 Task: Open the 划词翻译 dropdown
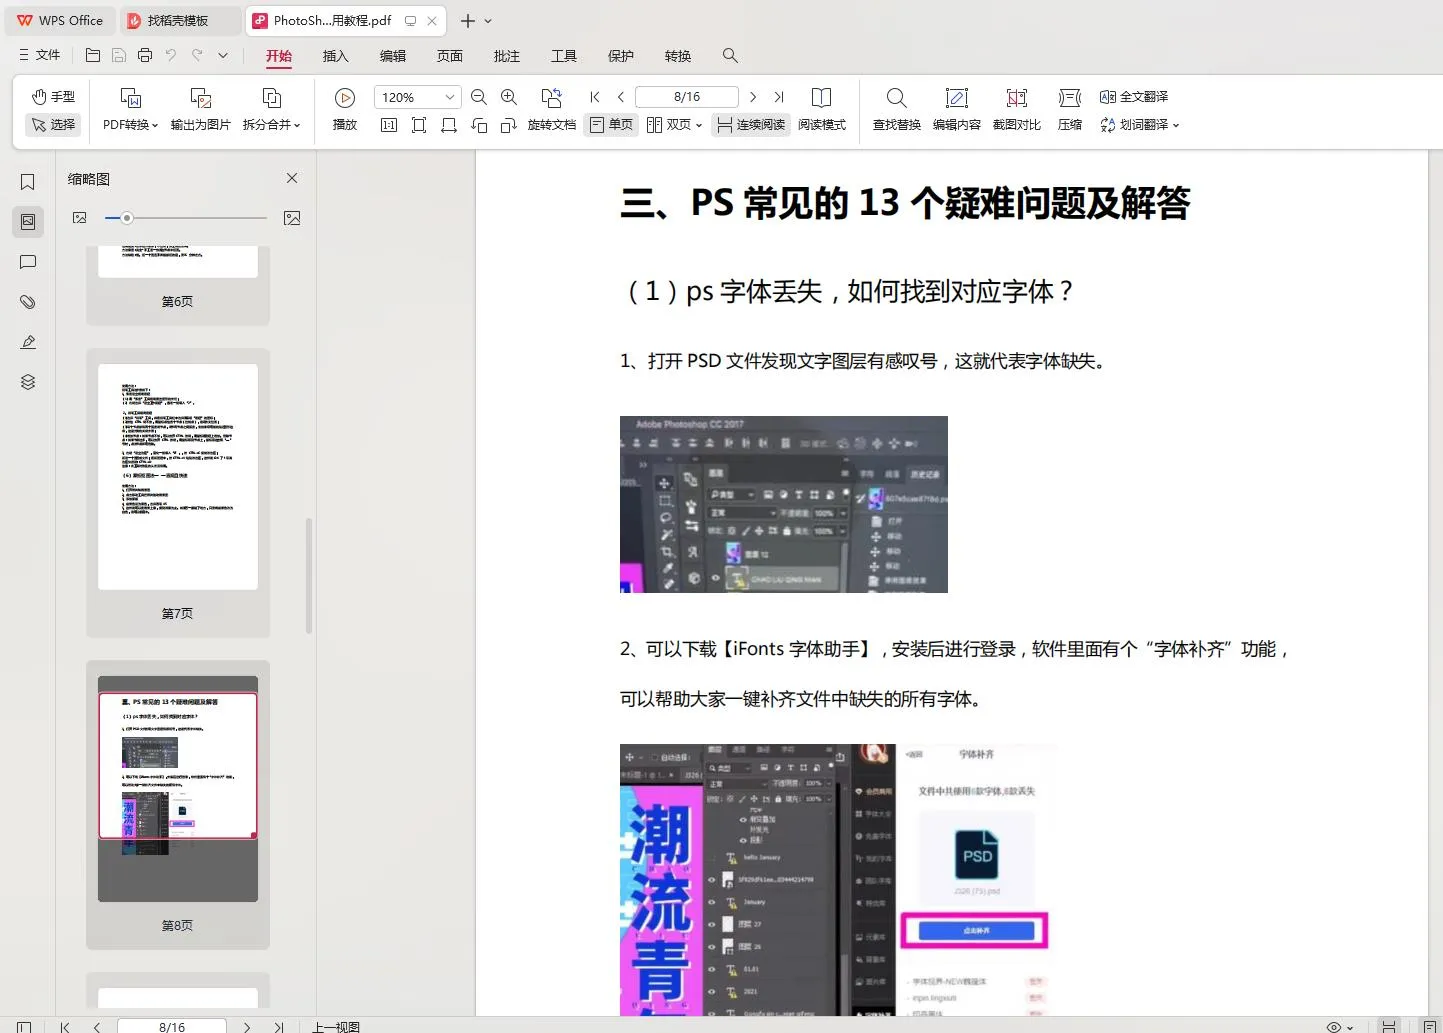1140,125
